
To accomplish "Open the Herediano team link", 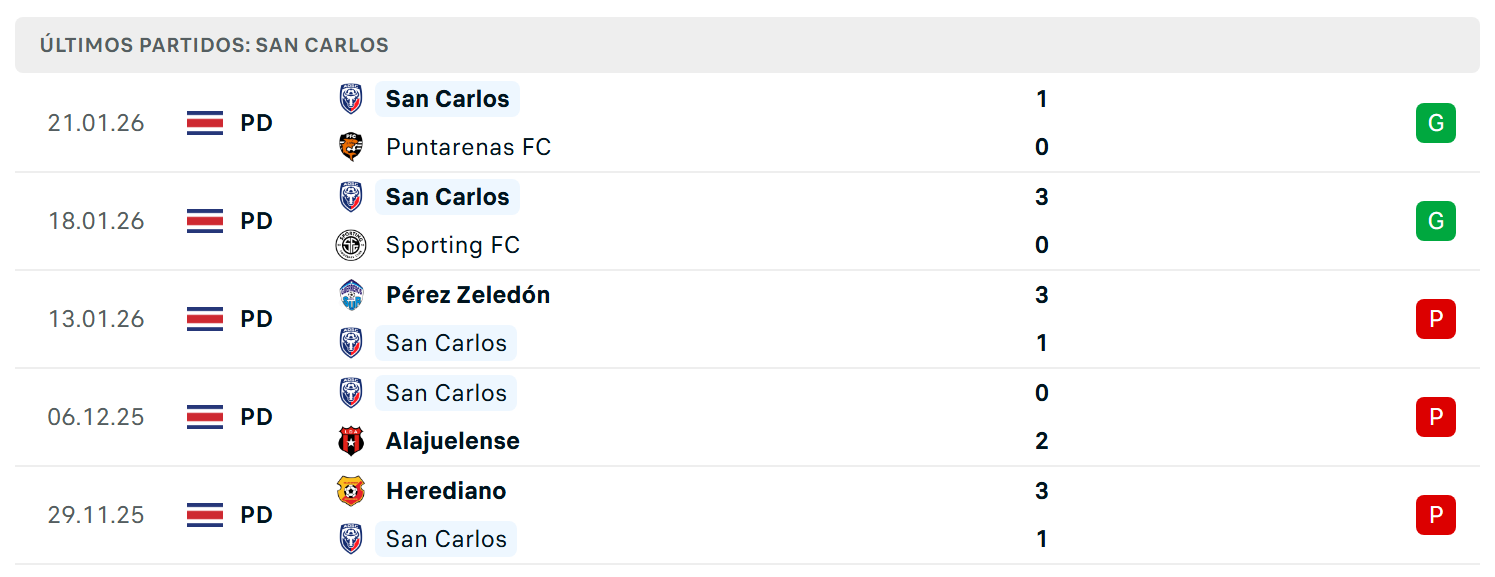I will tap(446, 491).
